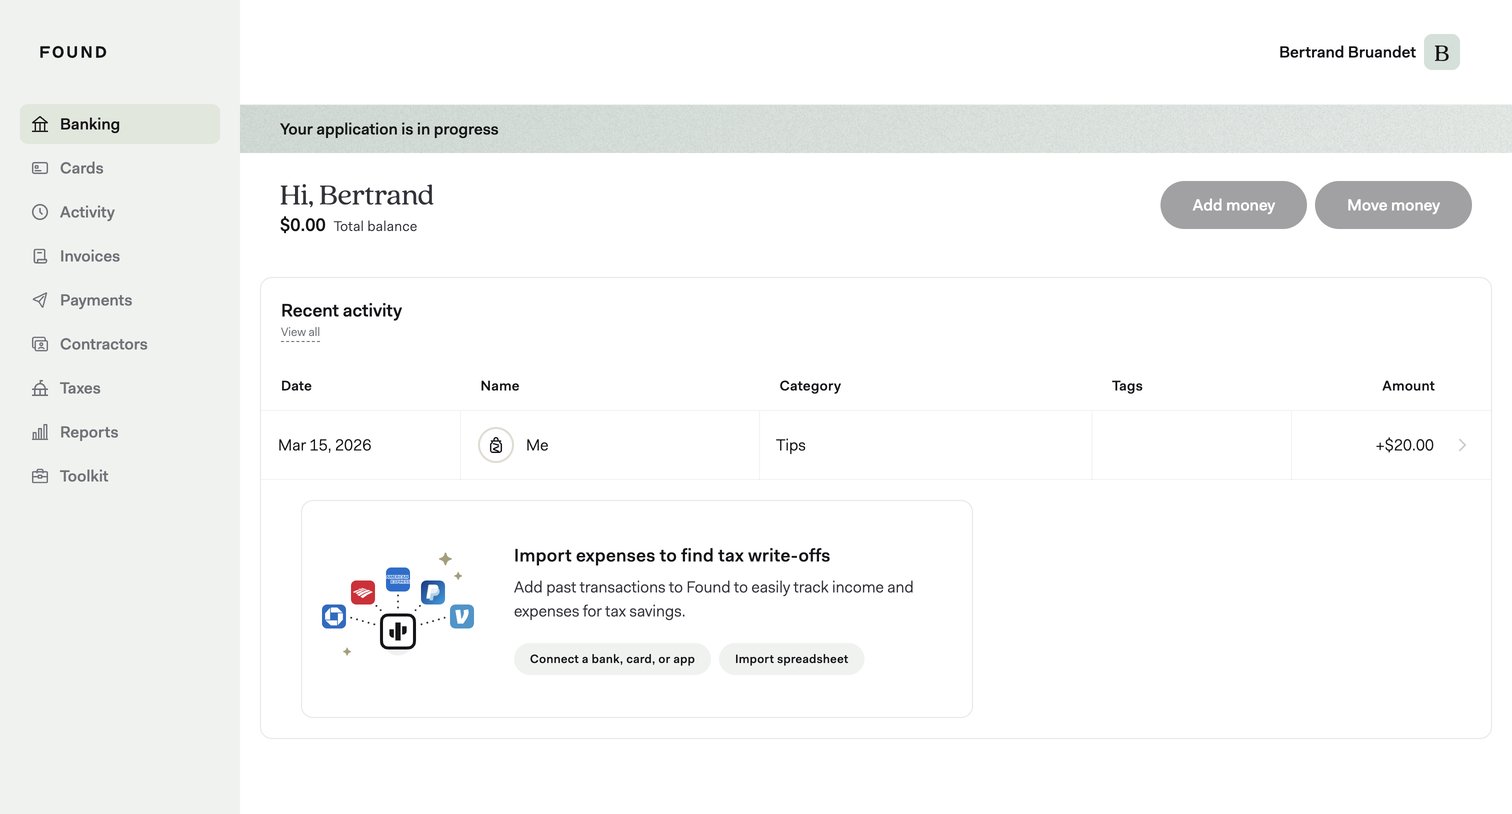Click the Contractors icon in sidebar
The height and width of the screenshot is (814, 1512).
pos(40,344)
